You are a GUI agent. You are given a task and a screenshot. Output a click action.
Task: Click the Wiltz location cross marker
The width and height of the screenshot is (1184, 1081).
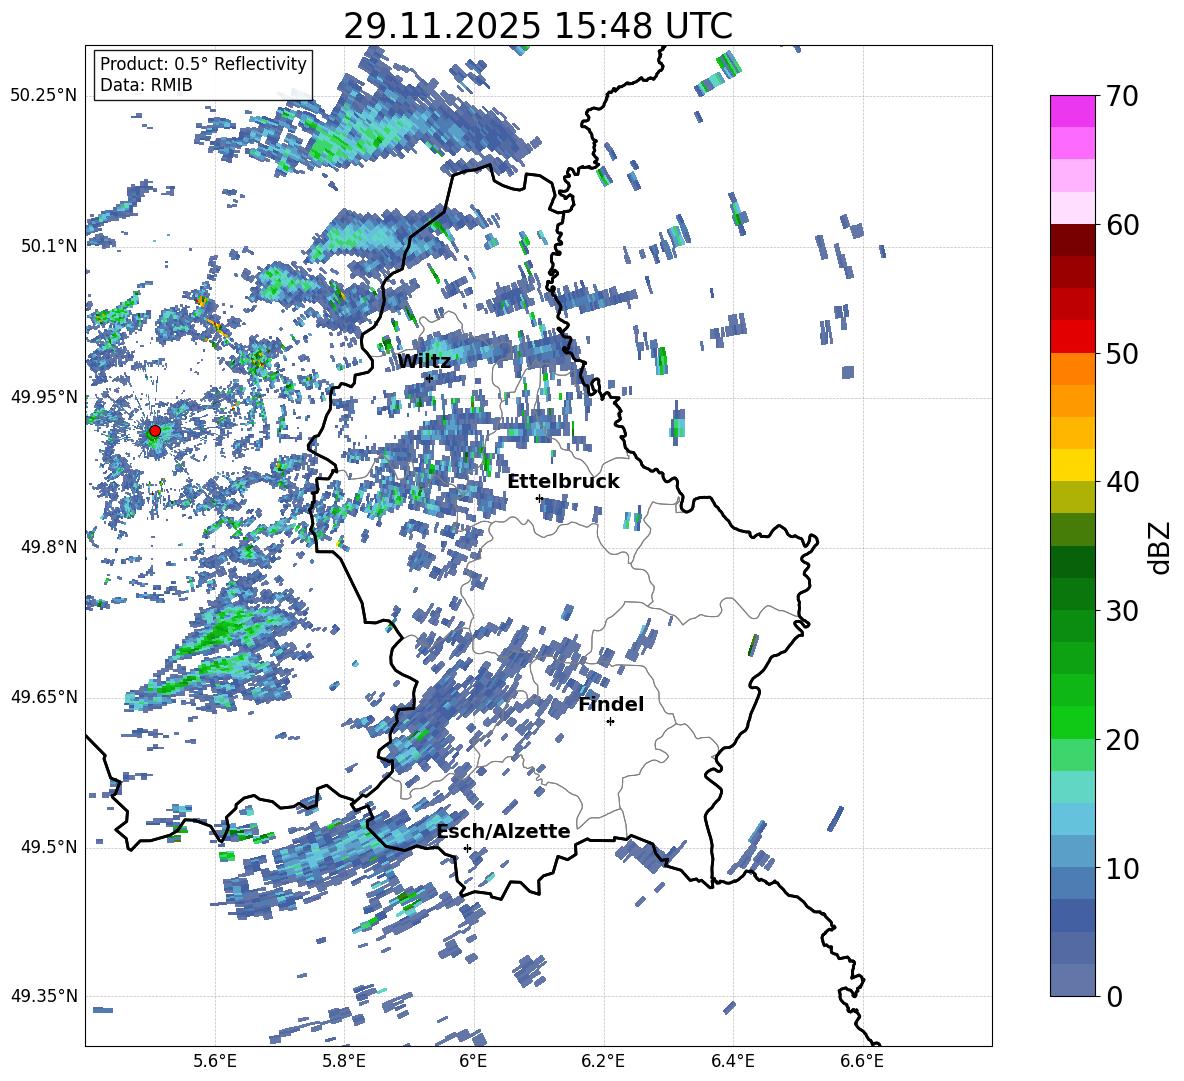[430, 378]
